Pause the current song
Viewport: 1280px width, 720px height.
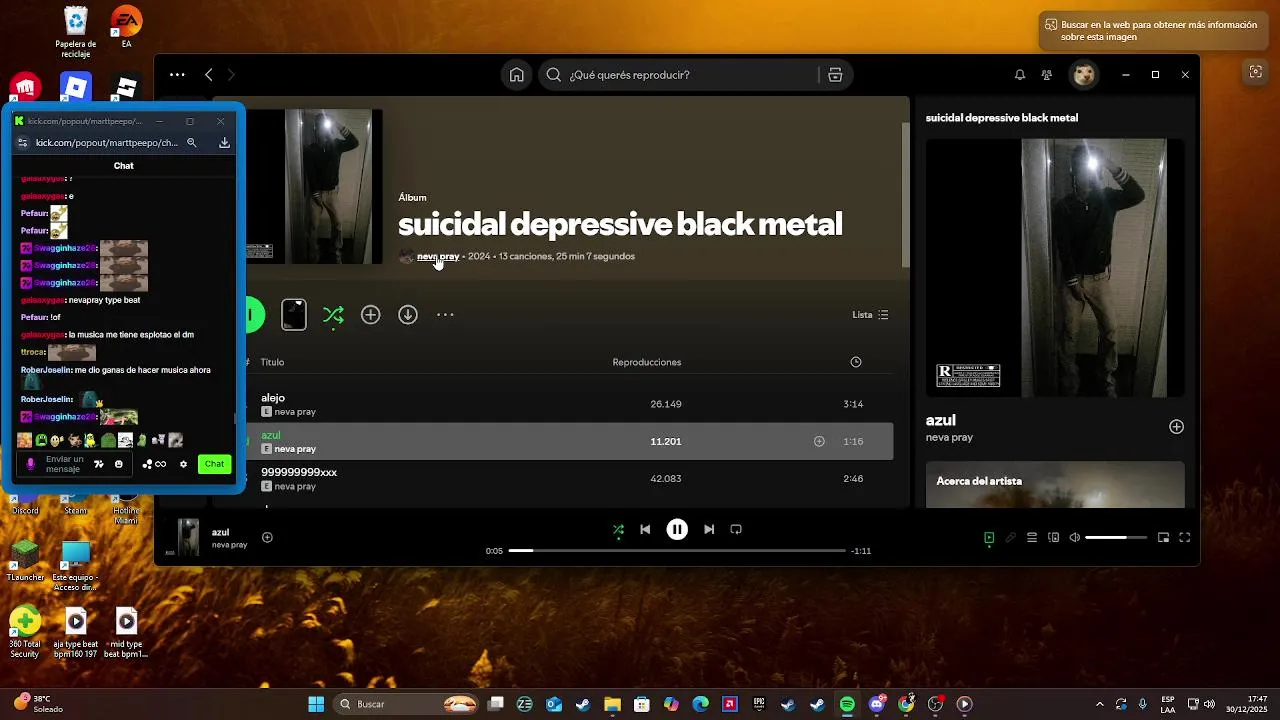677,529
